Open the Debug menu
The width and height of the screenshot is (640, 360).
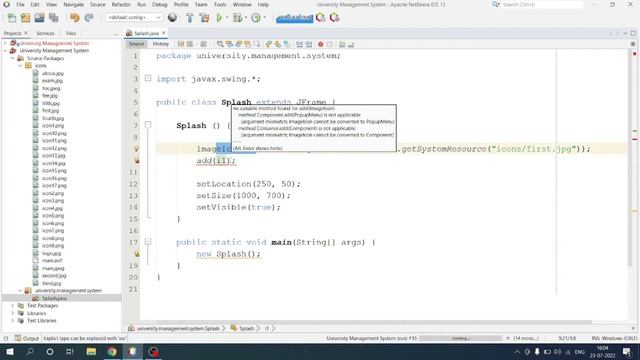[x=160, y=4]
